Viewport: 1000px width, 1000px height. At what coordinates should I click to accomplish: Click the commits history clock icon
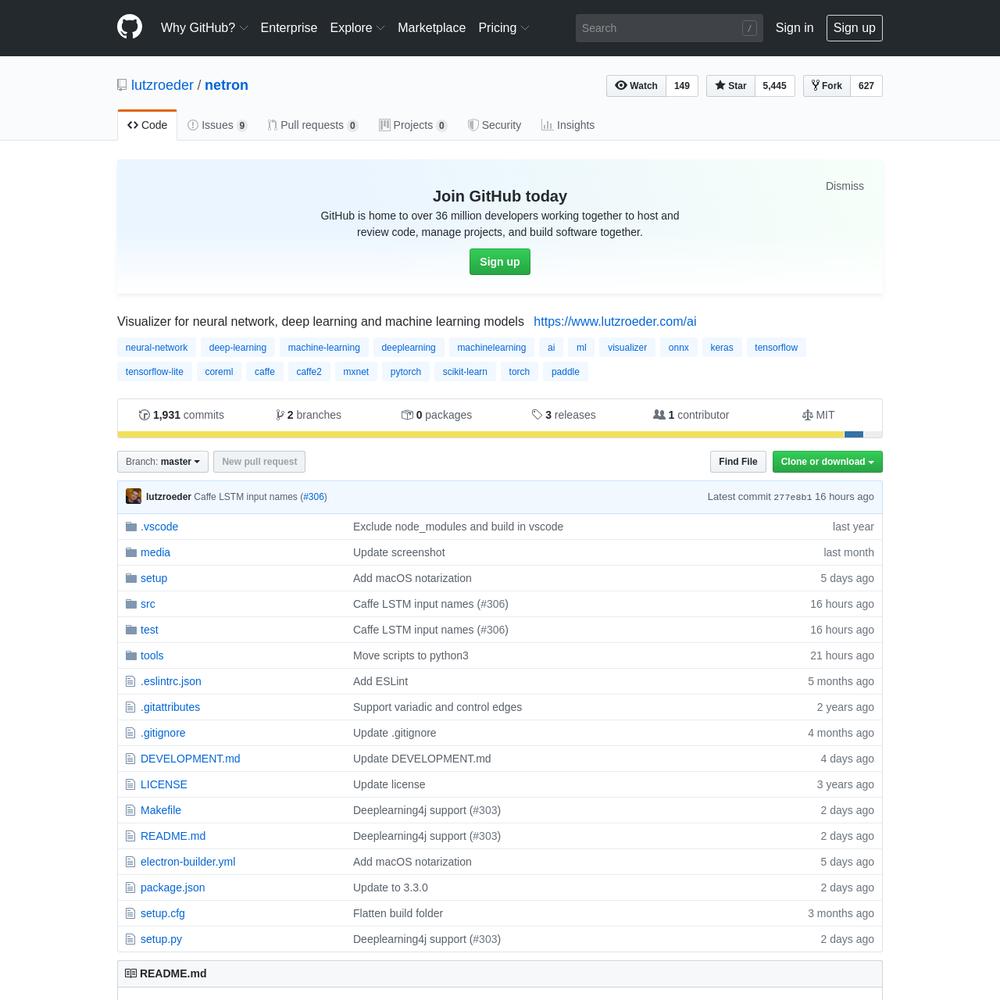[144, 415]
